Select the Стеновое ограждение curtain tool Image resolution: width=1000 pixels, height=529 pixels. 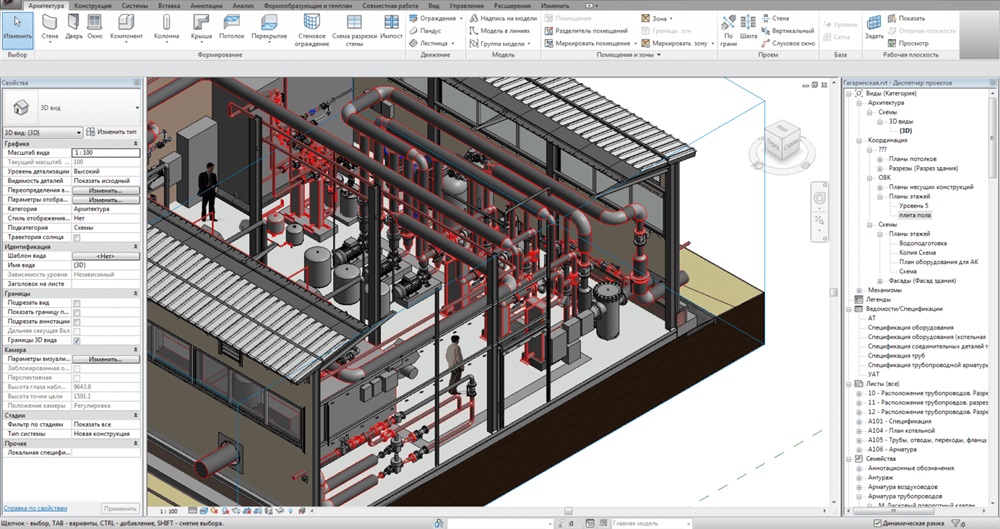[312, 30]
